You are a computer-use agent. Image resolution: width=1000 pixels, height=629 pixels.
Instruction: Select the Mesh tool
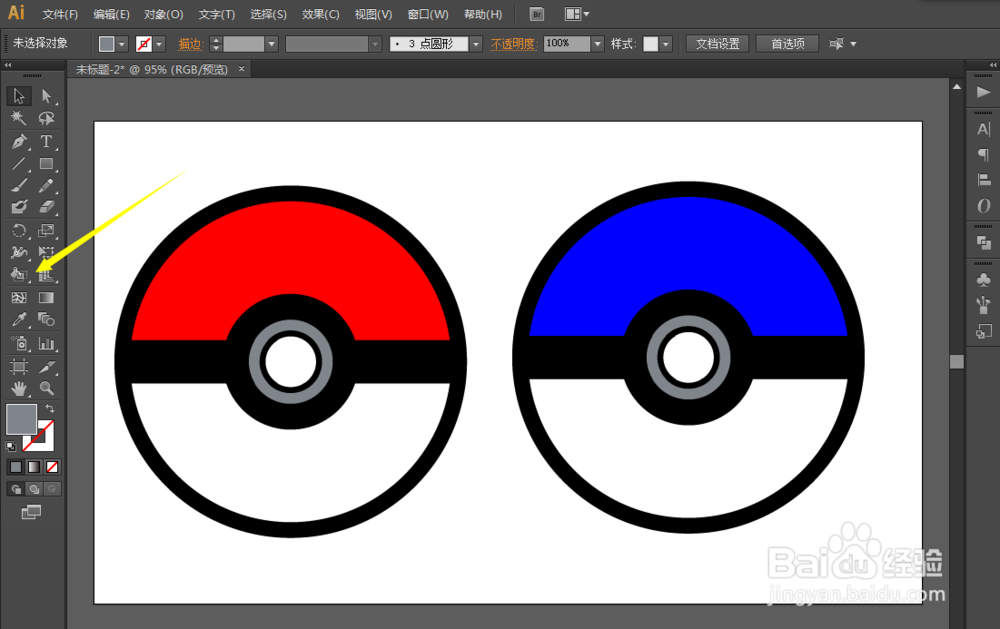pos(18,298)
